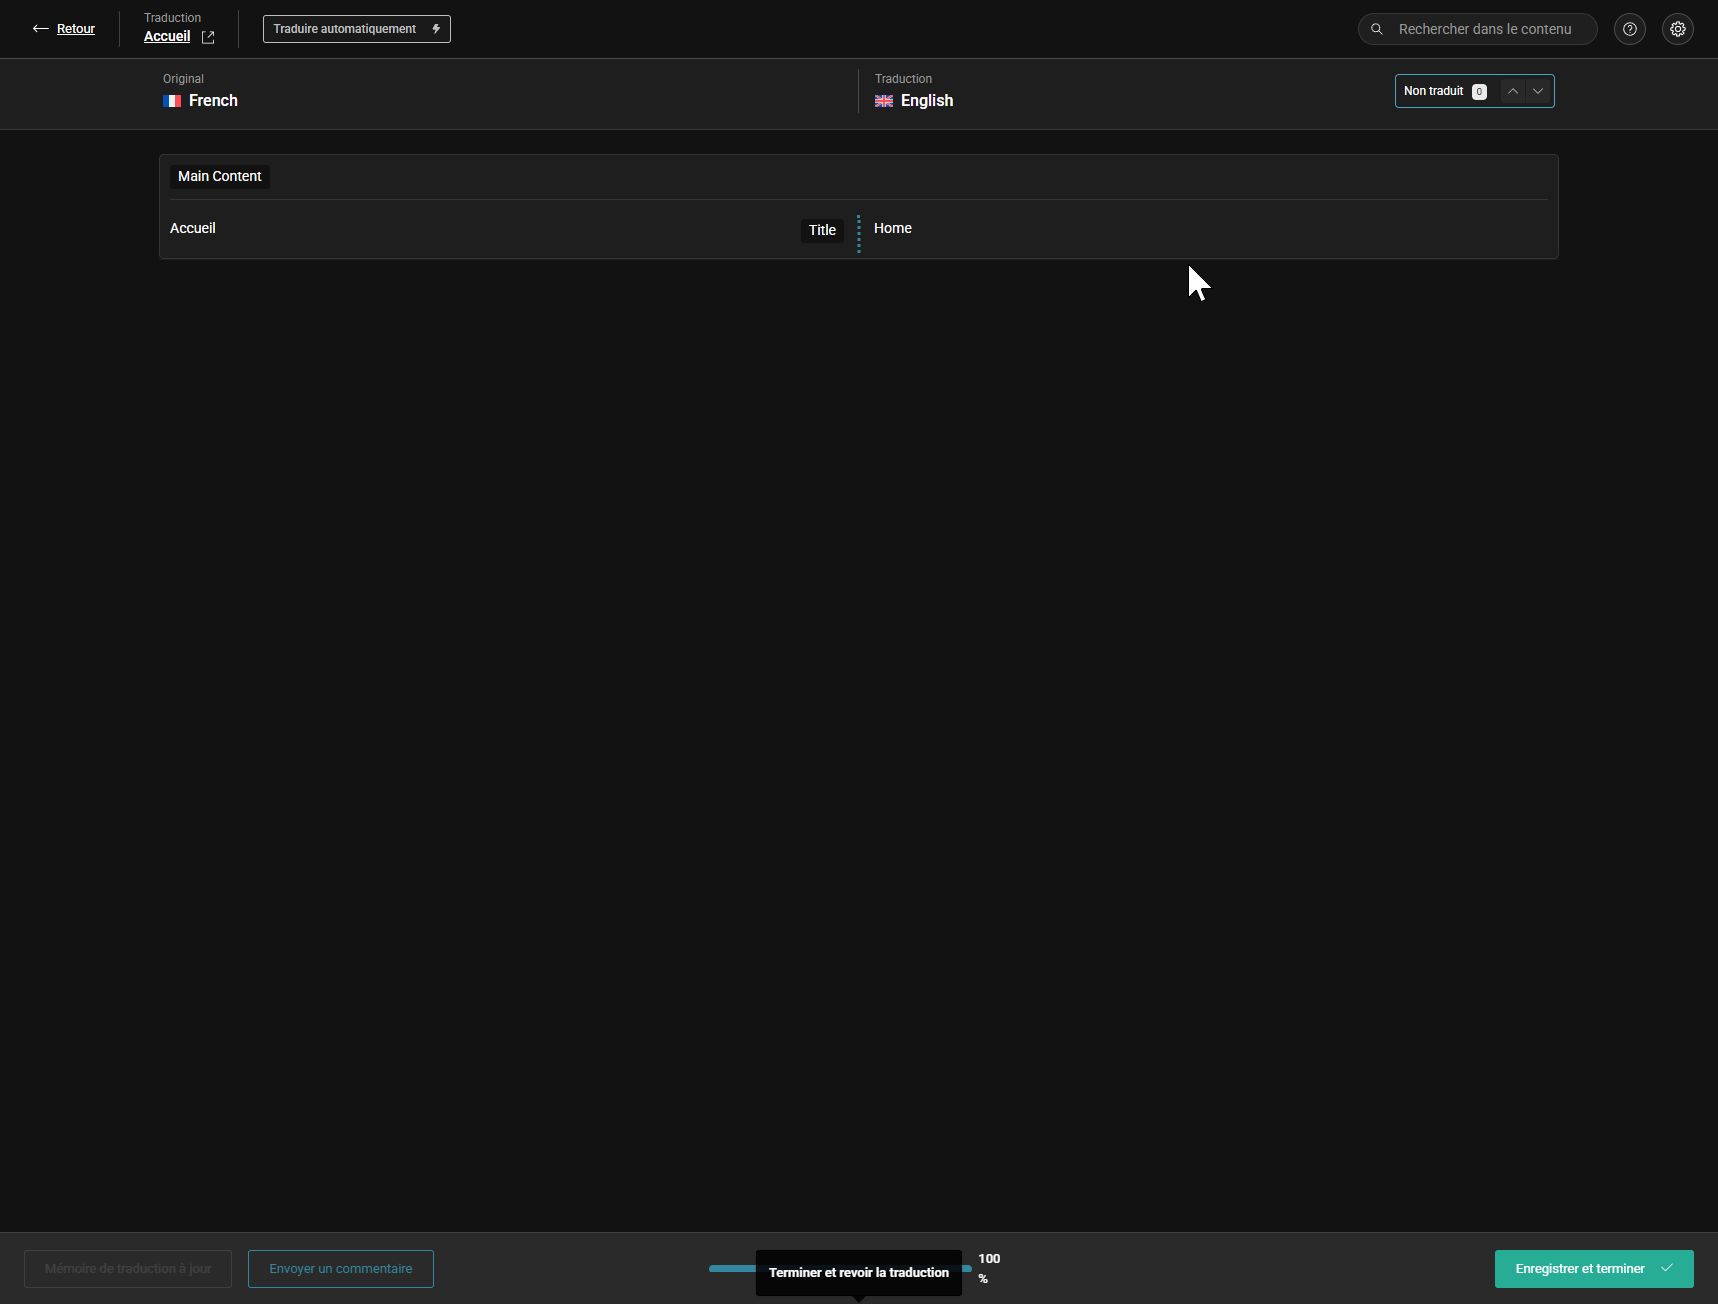Click the external link icon beside Accueil

click(208, 37)
